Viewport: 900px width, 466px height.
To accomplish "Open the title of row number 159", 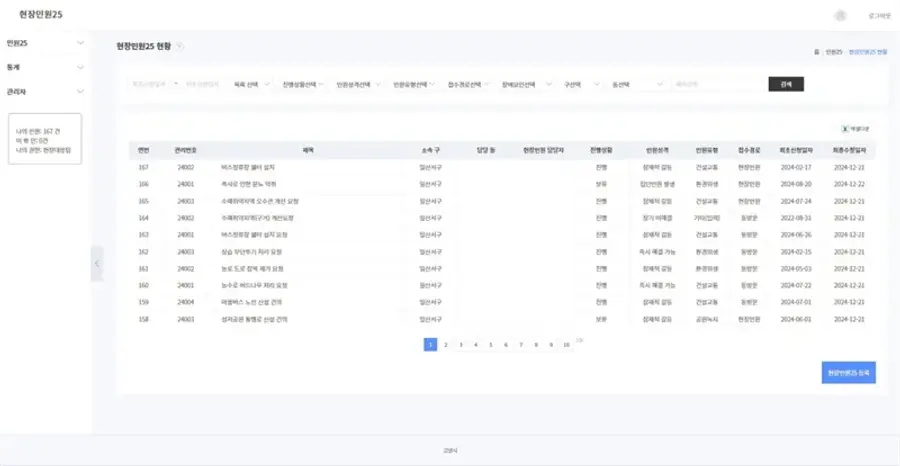I will coord(251,302).
